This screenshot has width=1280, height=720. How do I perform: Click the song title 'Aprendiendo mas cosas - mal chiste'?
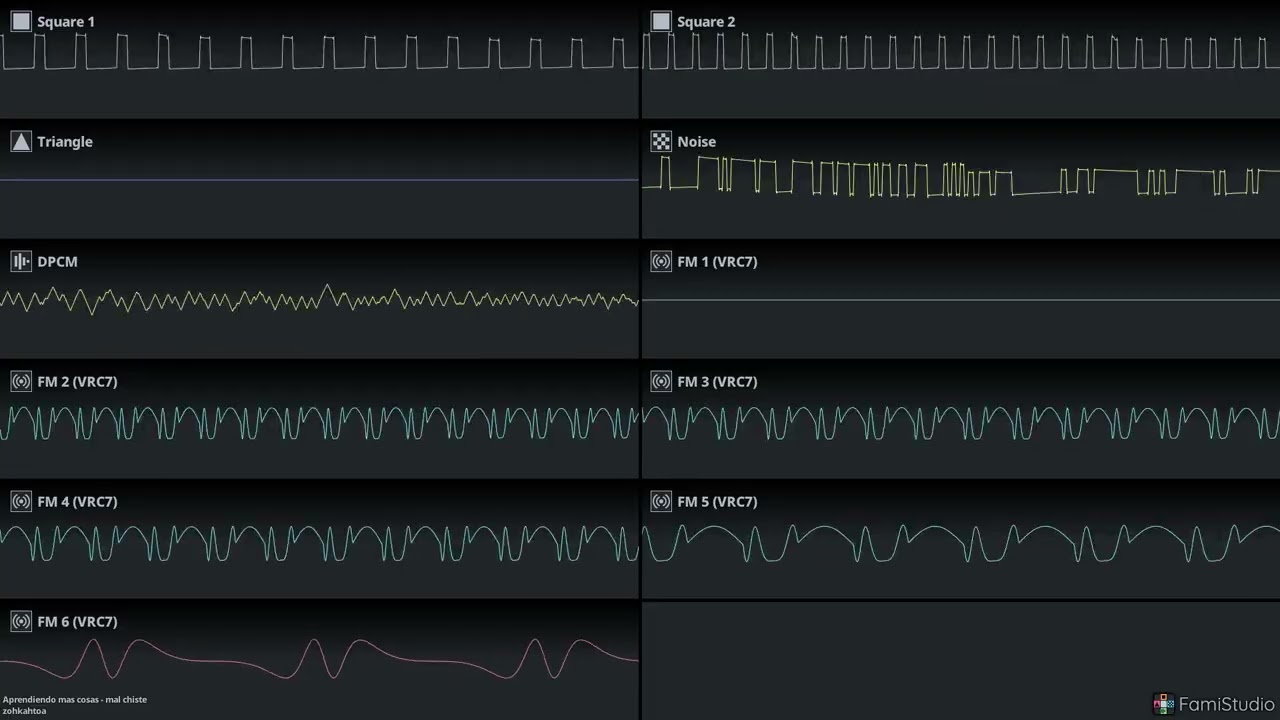75,699
